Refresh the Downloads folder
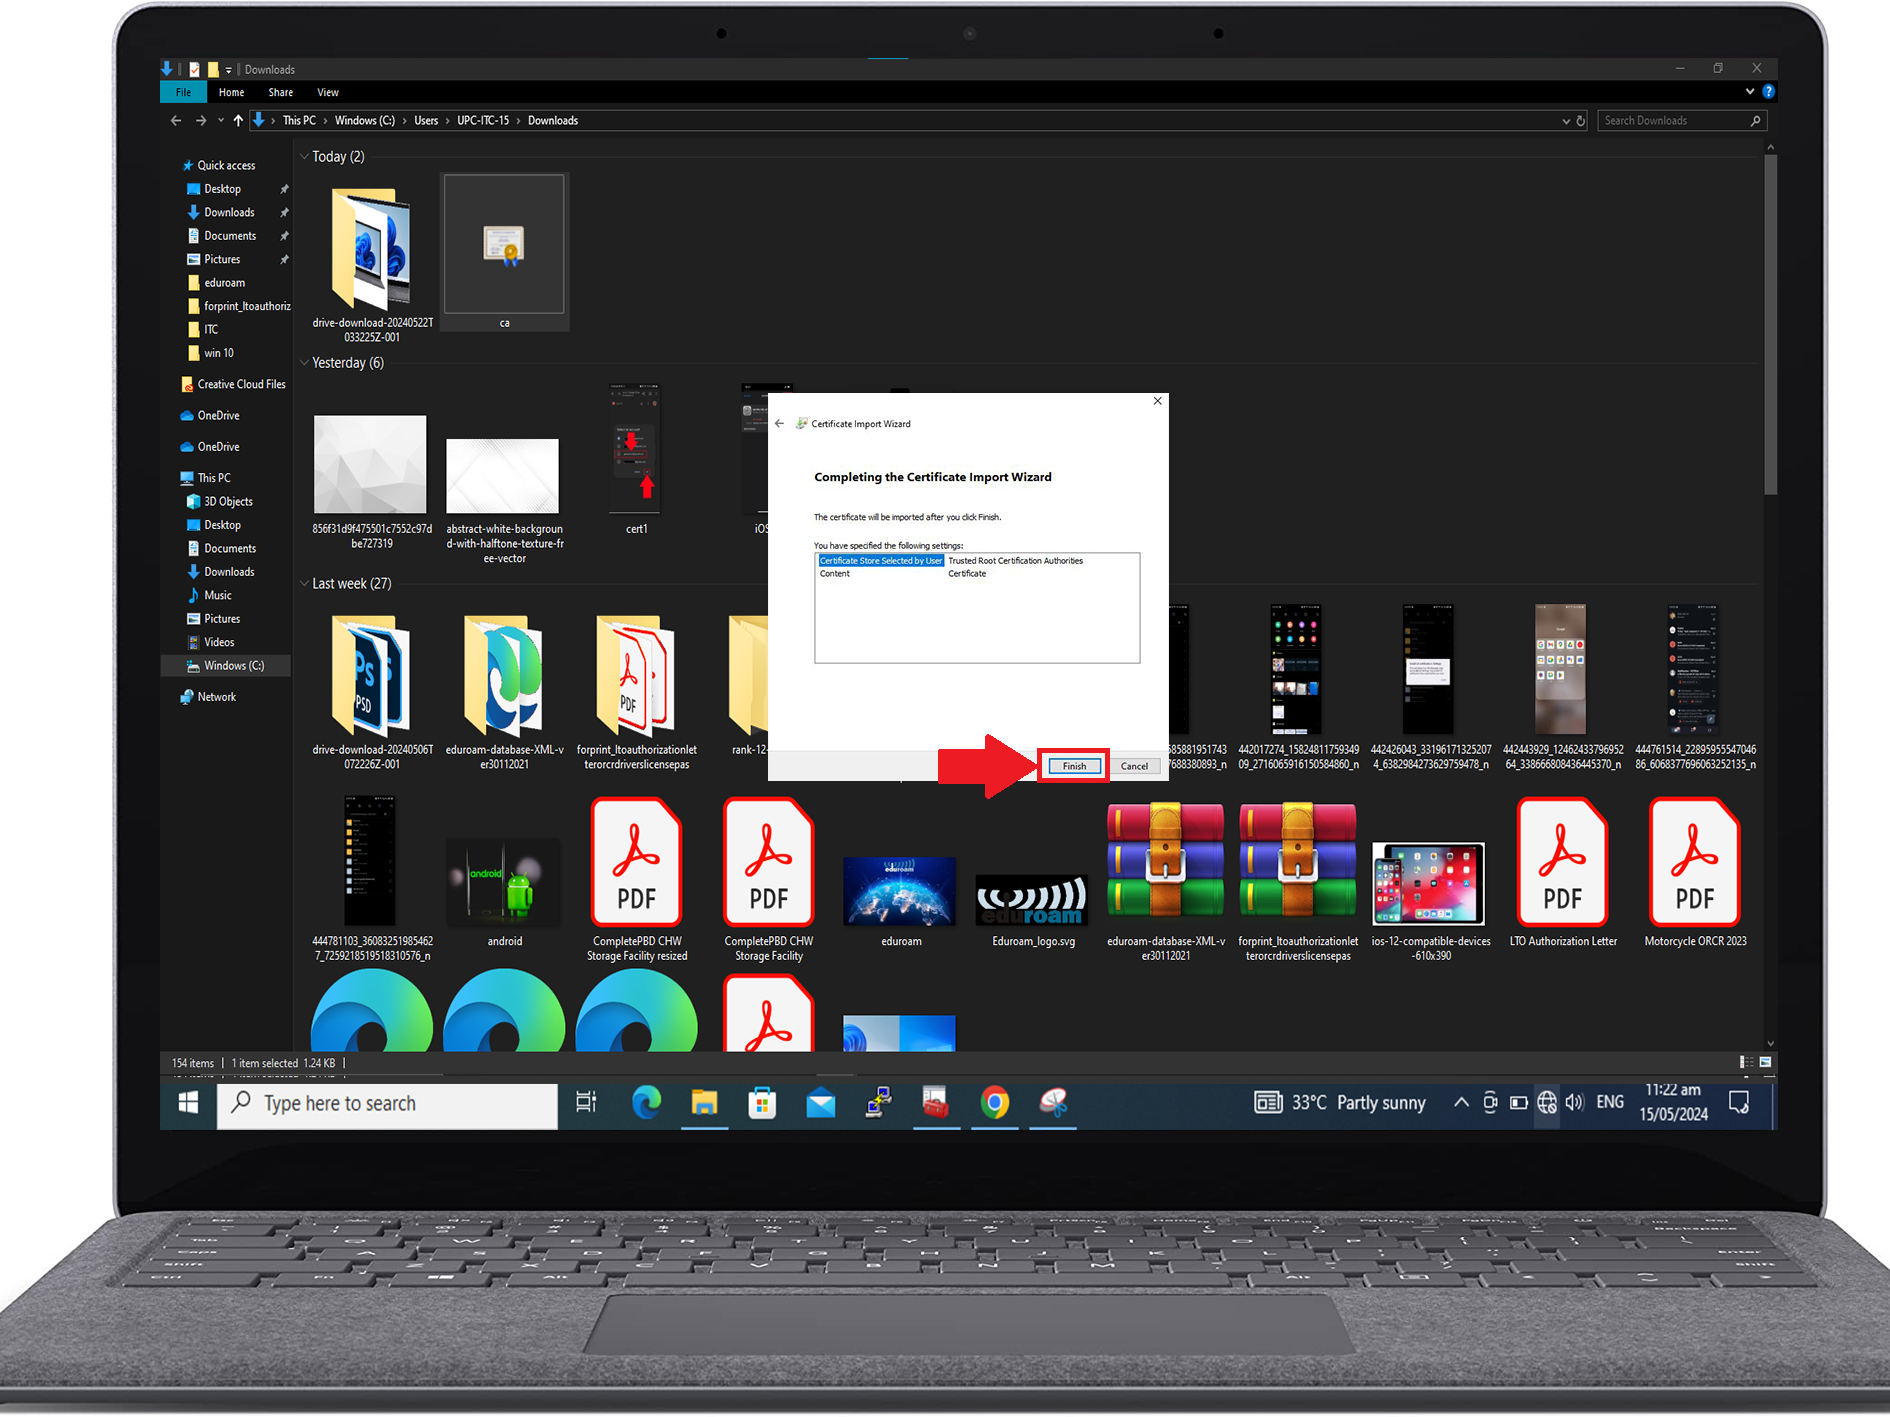 pyautogui.click(x=1581, y=121)
